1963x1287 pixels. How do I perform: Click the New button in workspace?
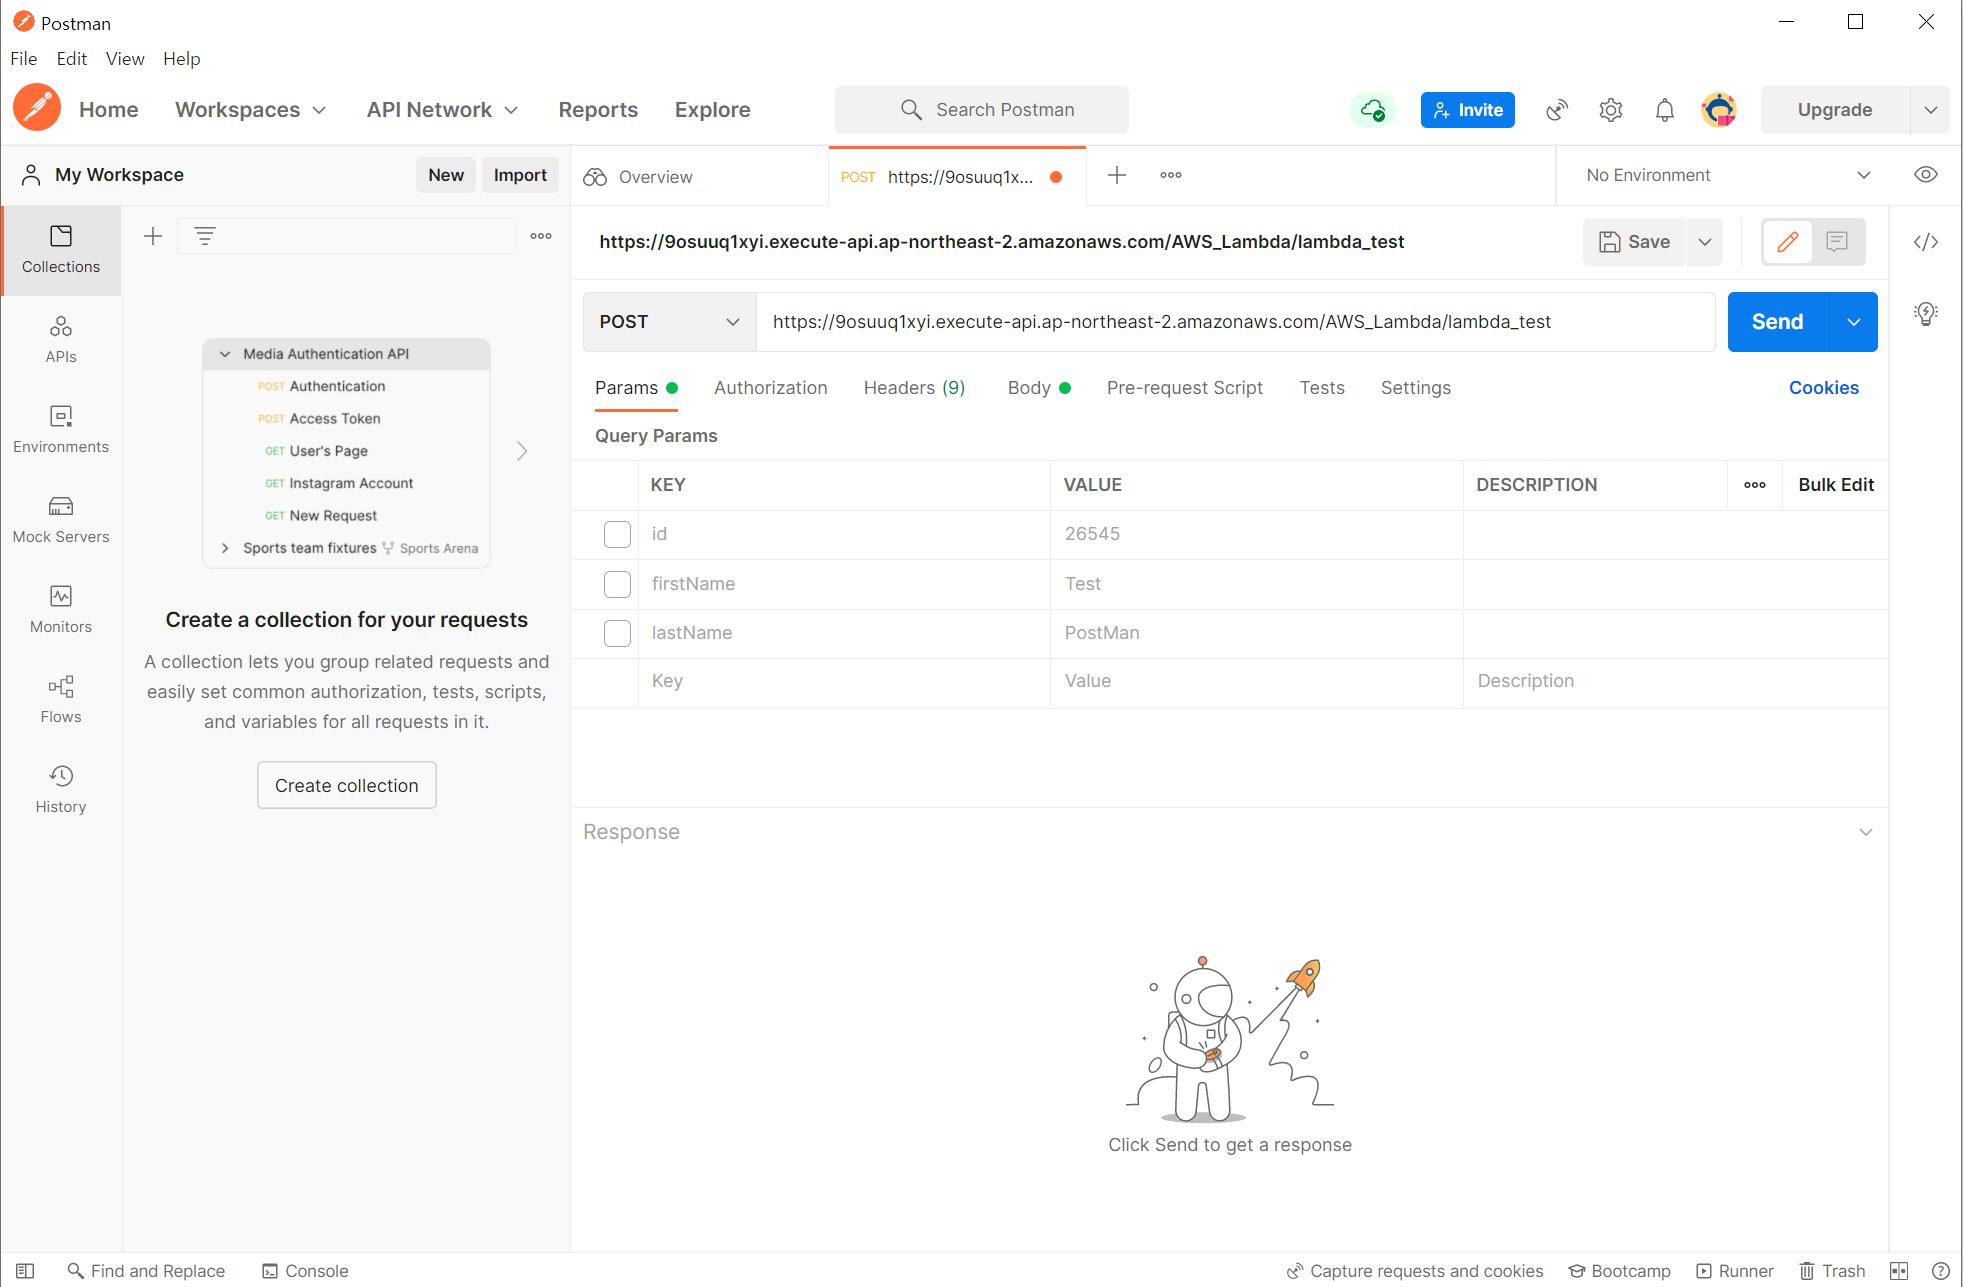coord(446,175)
